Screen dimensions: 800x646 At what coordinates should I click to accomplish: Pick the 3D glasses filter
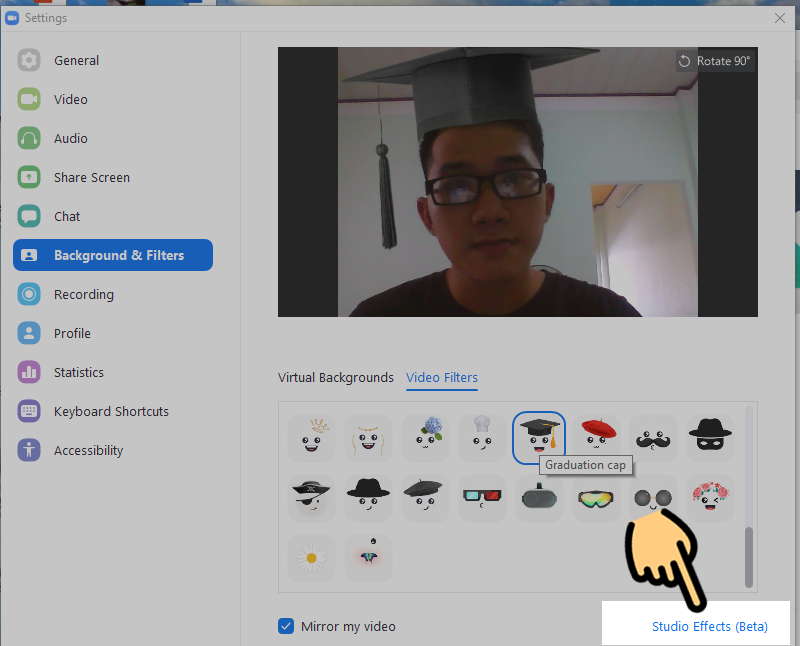point(482,497)
